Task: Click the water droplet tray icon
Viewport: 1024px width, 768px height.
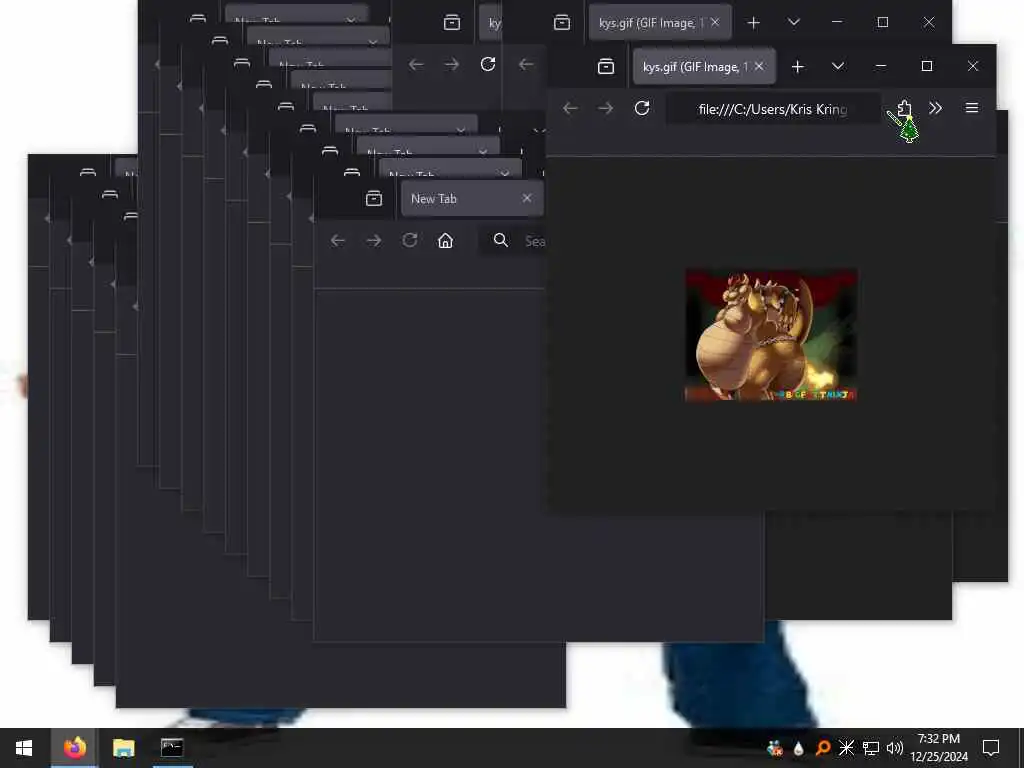Action: pos(798,748)
